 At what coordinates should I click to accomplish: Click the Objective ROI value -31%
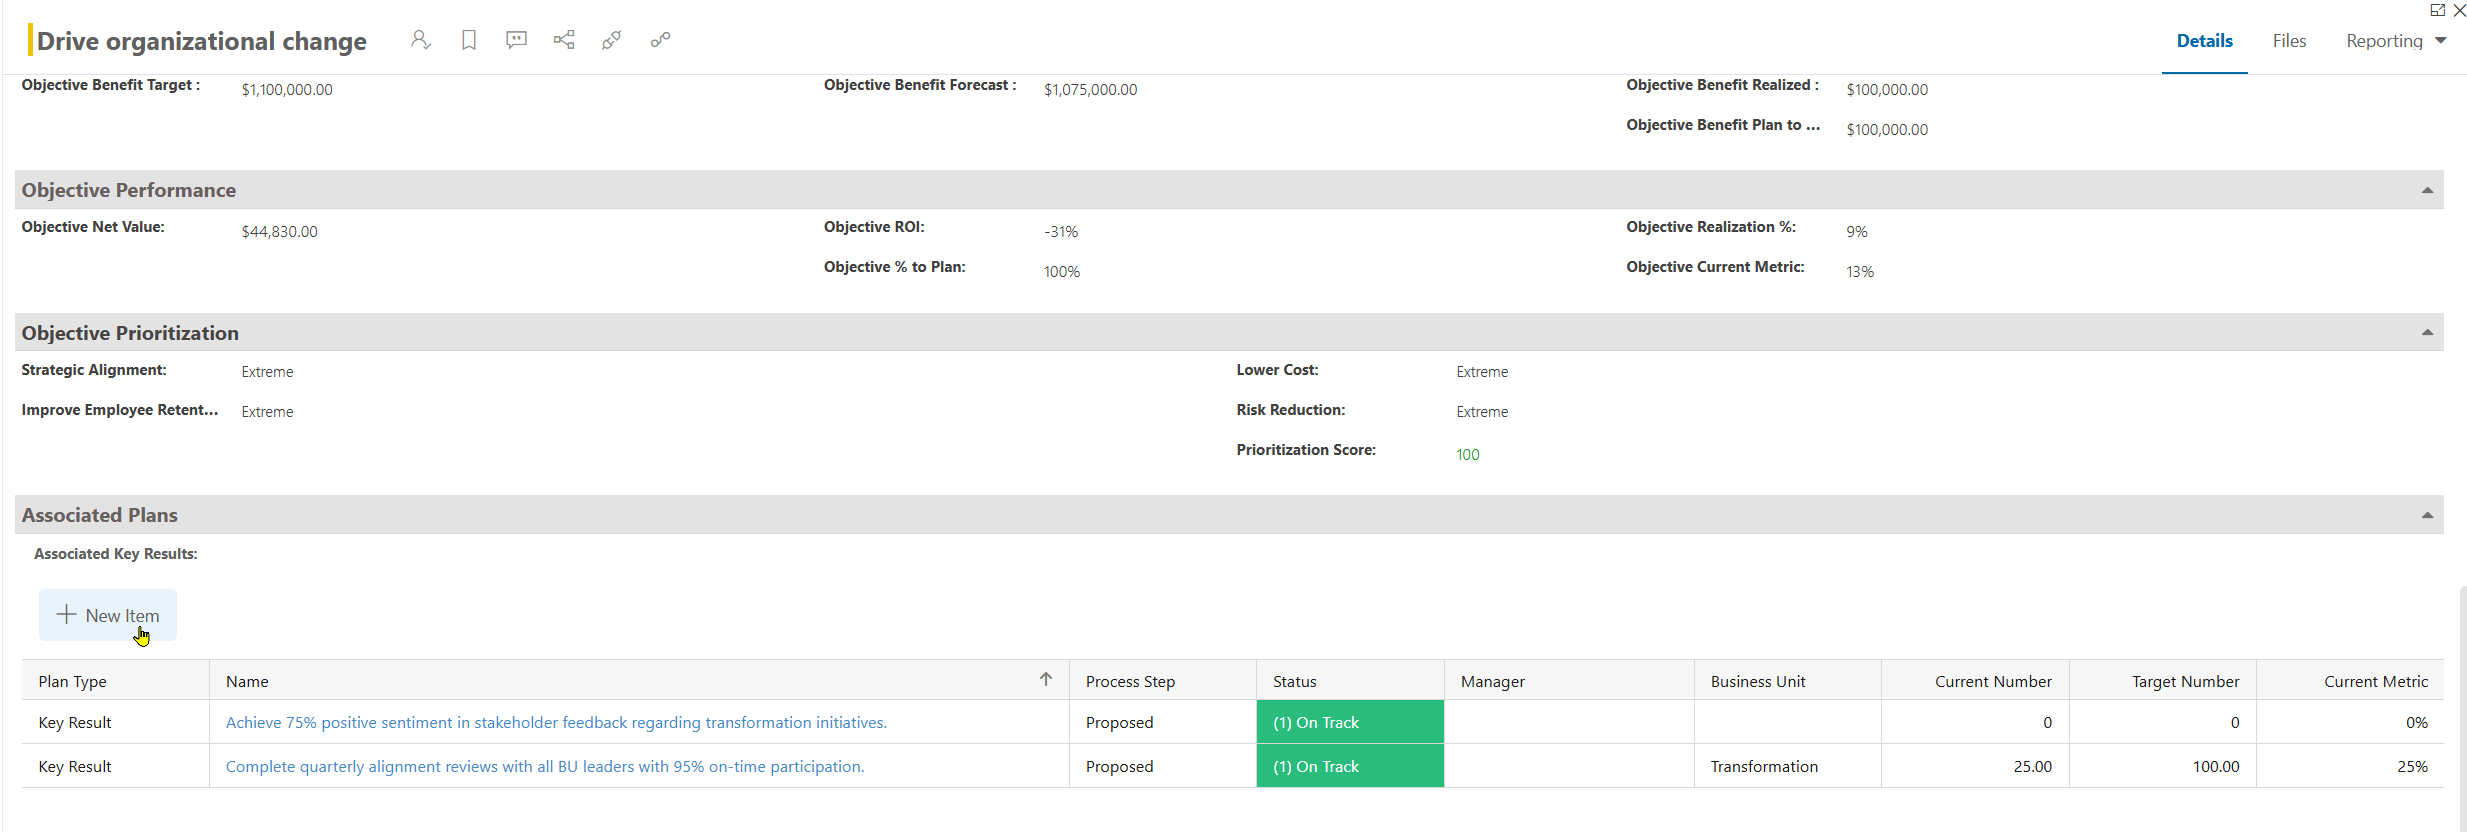coord(1061,231)
